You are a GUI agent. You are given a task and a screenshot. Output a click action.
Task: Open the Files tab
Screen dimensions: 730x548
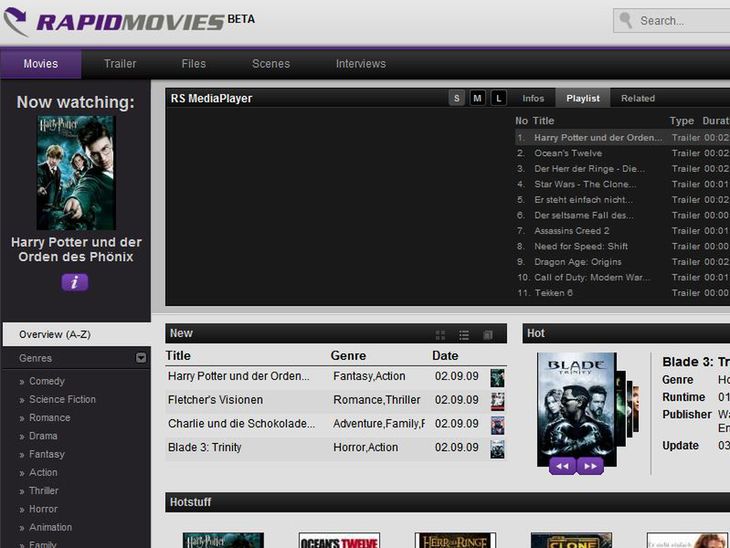coord(194,64)
